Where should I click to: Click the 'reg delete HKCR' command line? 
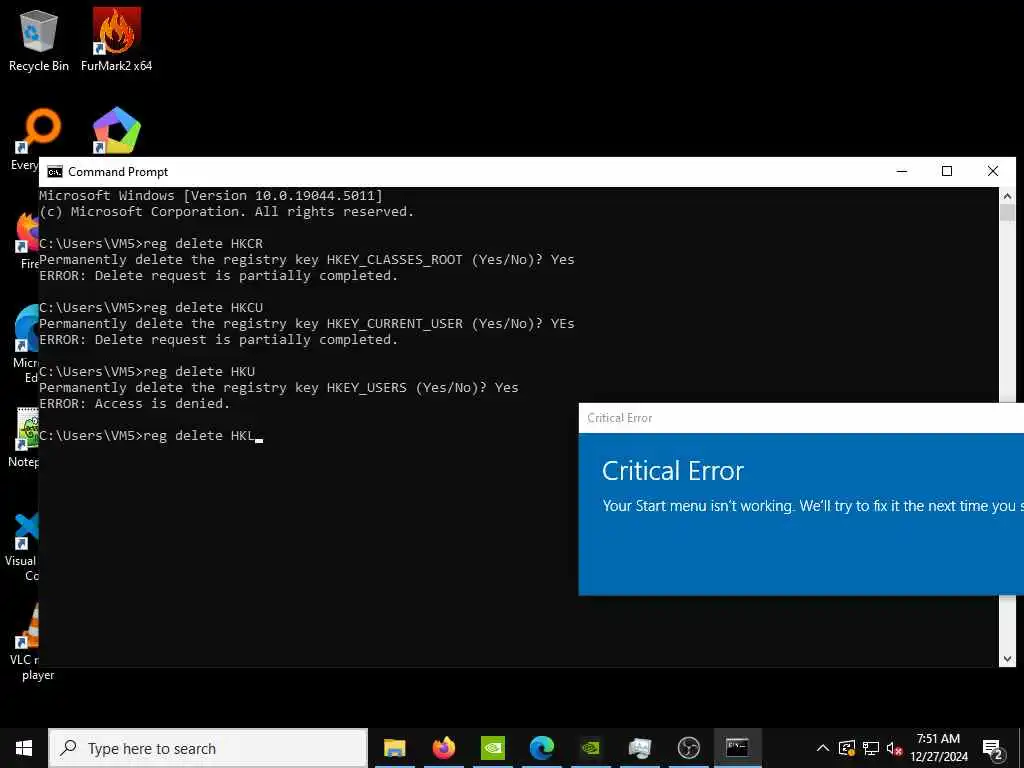click(151, 244)
